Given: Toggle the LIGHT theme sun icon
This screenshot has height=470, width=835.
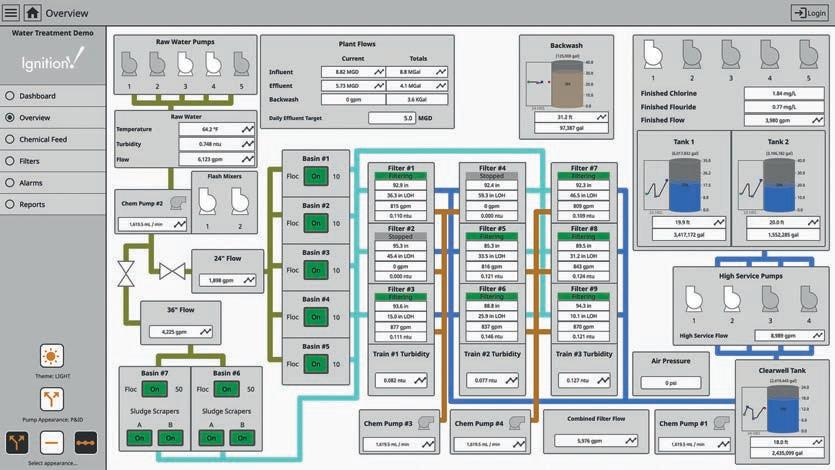Looking at the screenshot, I should point(52,356).
